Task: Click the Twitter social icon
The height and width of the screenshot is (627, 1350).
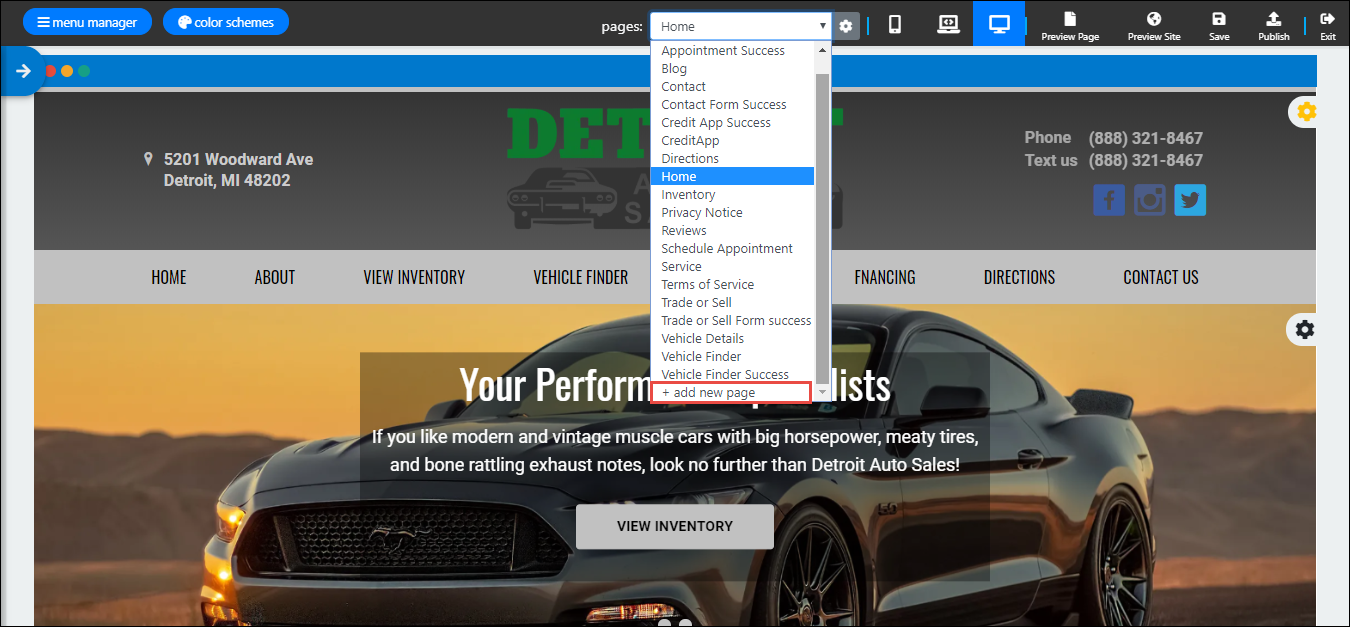Action: click(x=1190, y=200)
